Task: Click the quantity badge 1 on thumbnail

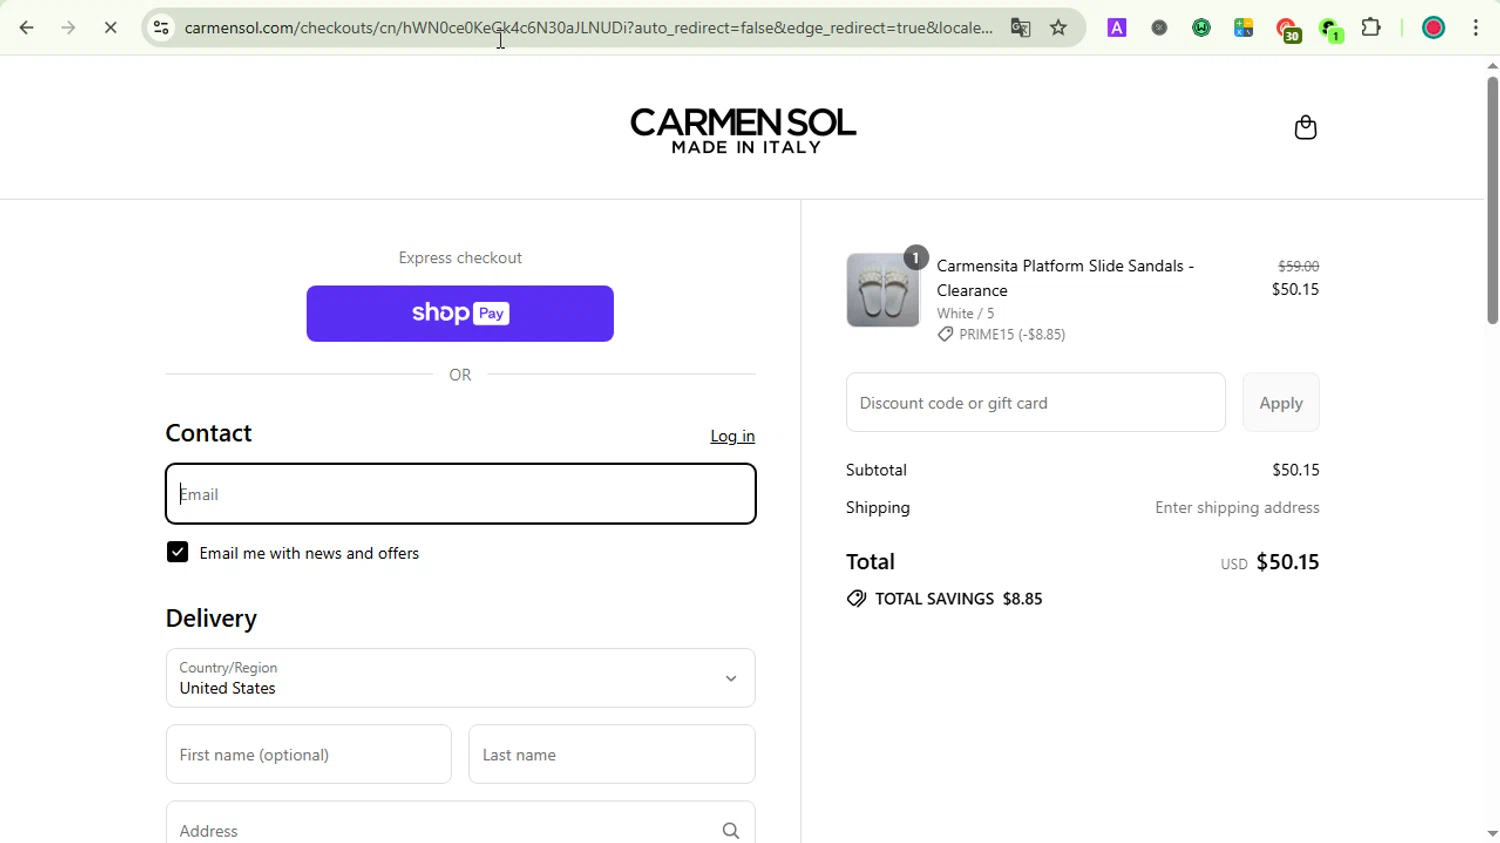Action: 916,258
